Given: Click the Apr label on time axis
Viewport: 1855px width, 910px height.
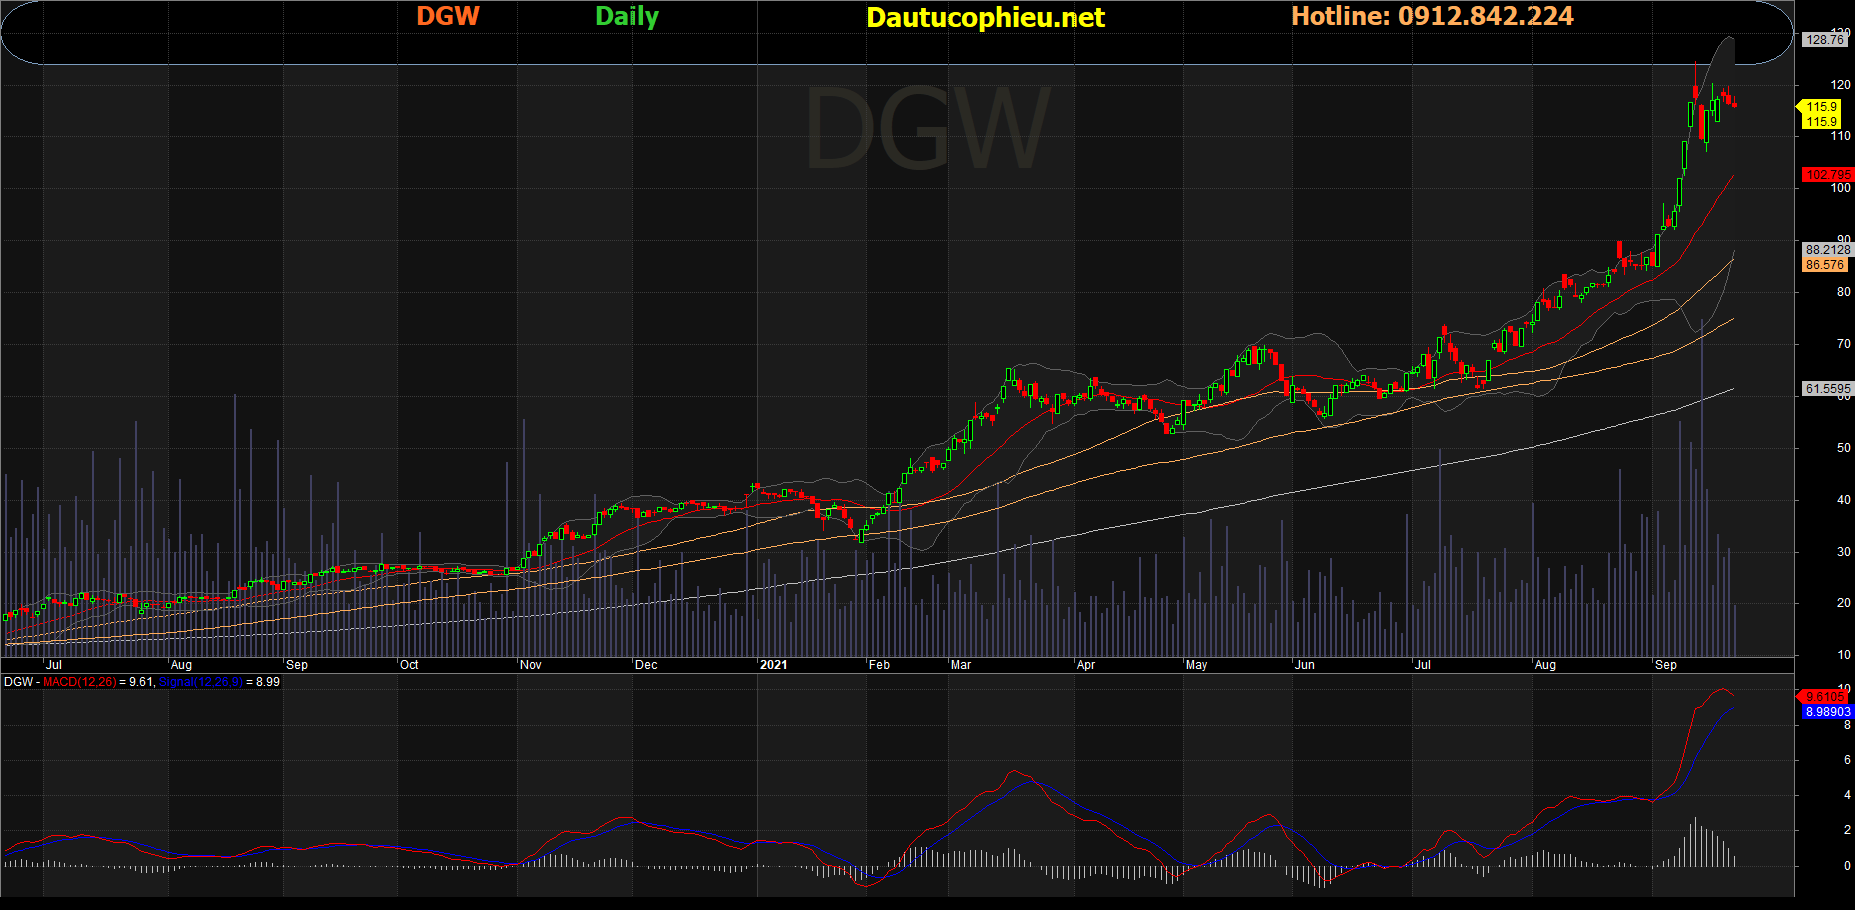Looking at the screenshot, I should (1086, 665).
